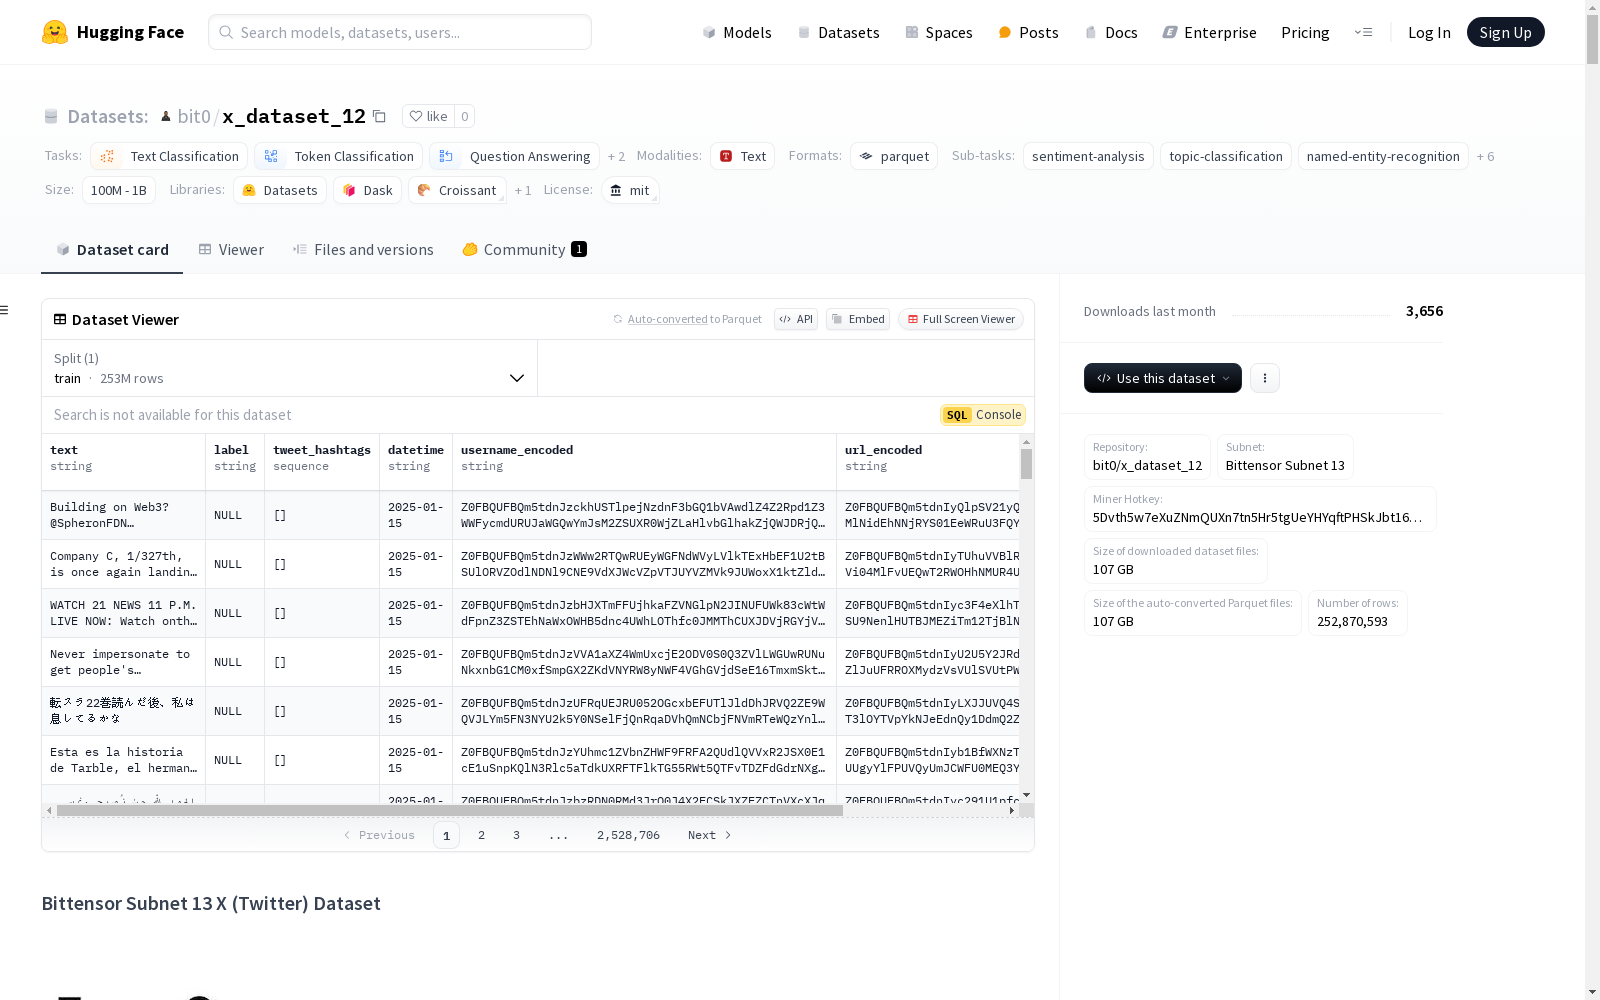Select the sentiment-analysis sub-task tag
The height and width of the screenshot is (1000, 1600).
[x=1088, y=156]
